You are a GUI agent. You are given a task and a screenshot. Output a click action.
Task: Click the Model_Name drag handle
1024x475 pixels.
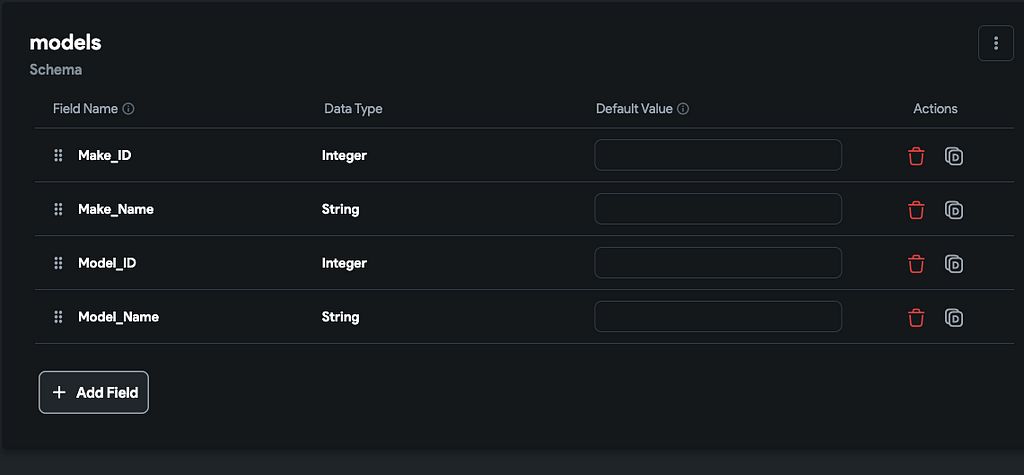tap(58, 317)
